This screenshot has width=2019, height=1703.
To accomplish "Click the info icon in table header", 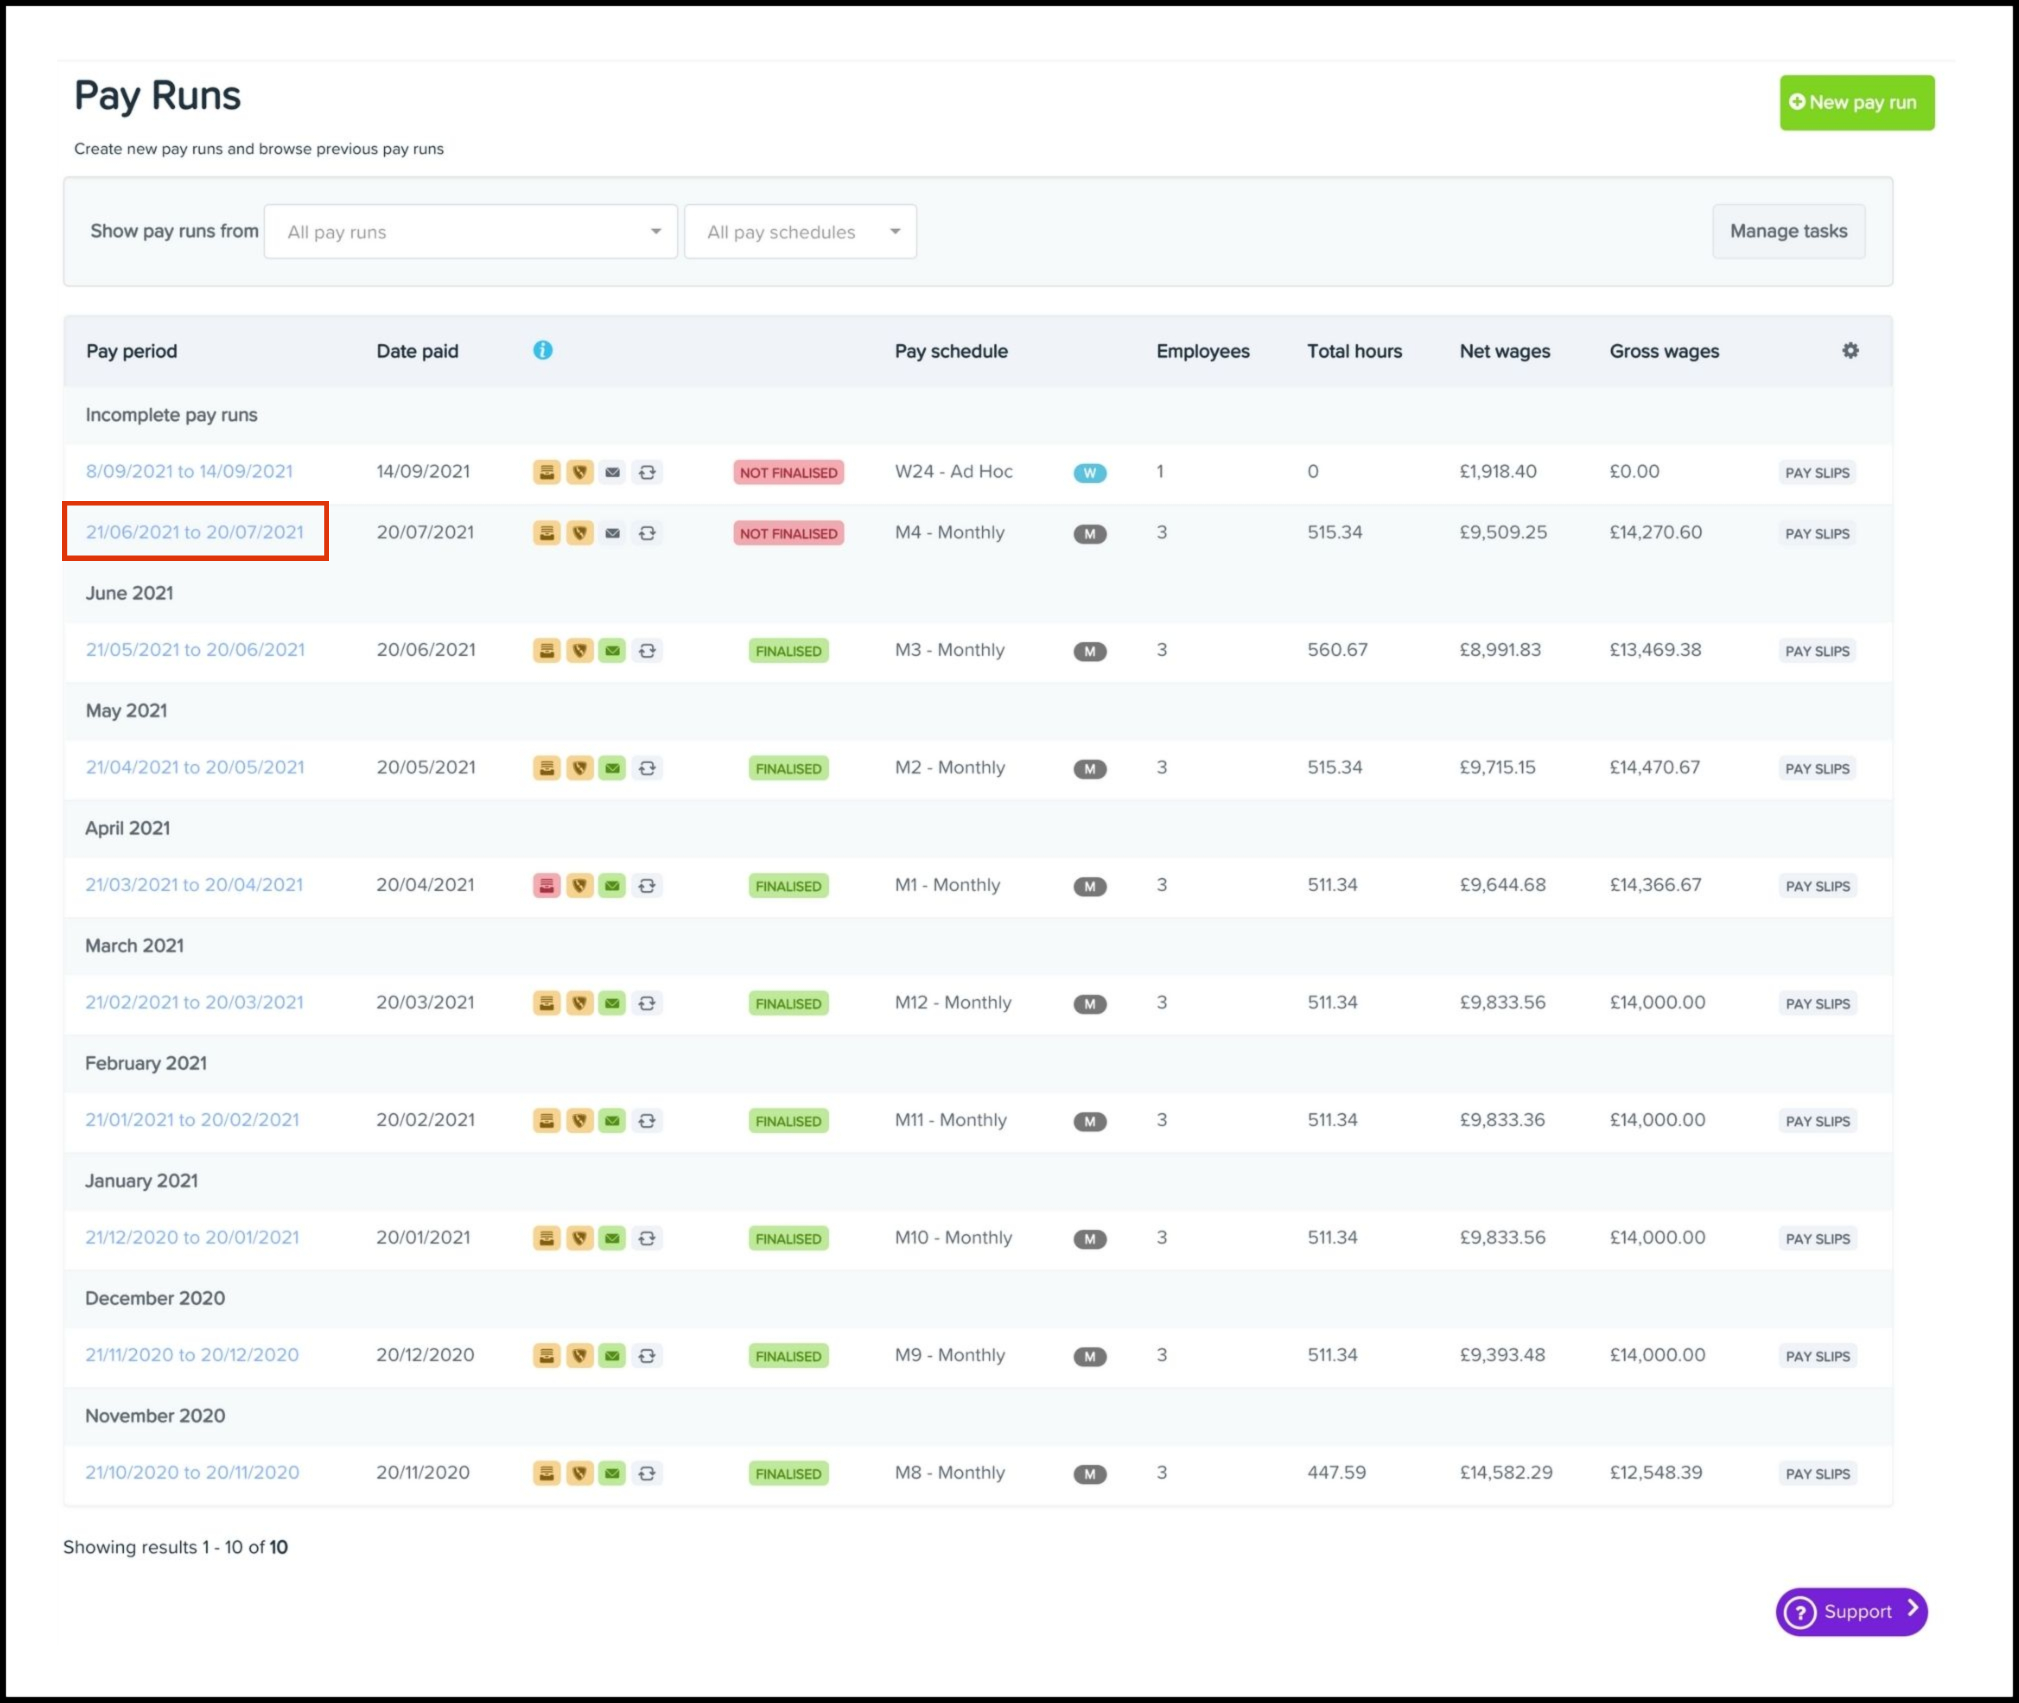I will 542,350.
